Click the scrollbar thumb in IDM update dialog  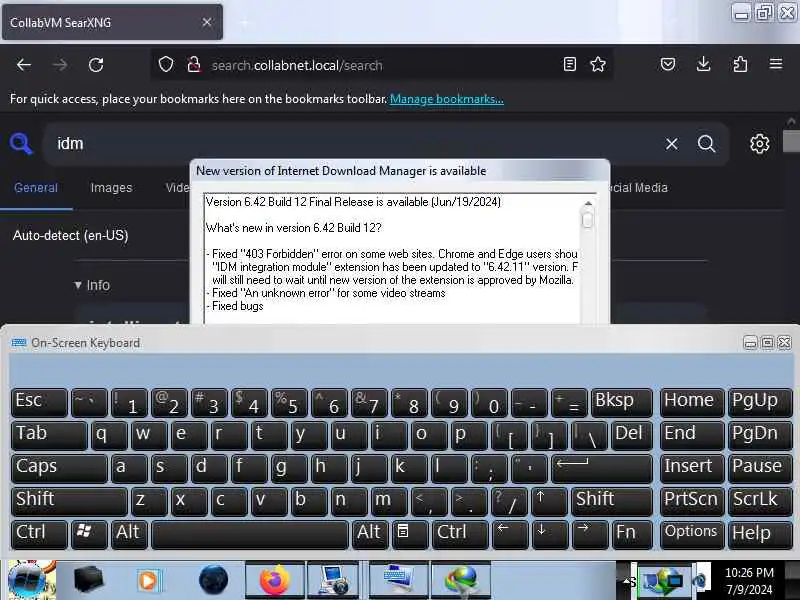(588, 220)
